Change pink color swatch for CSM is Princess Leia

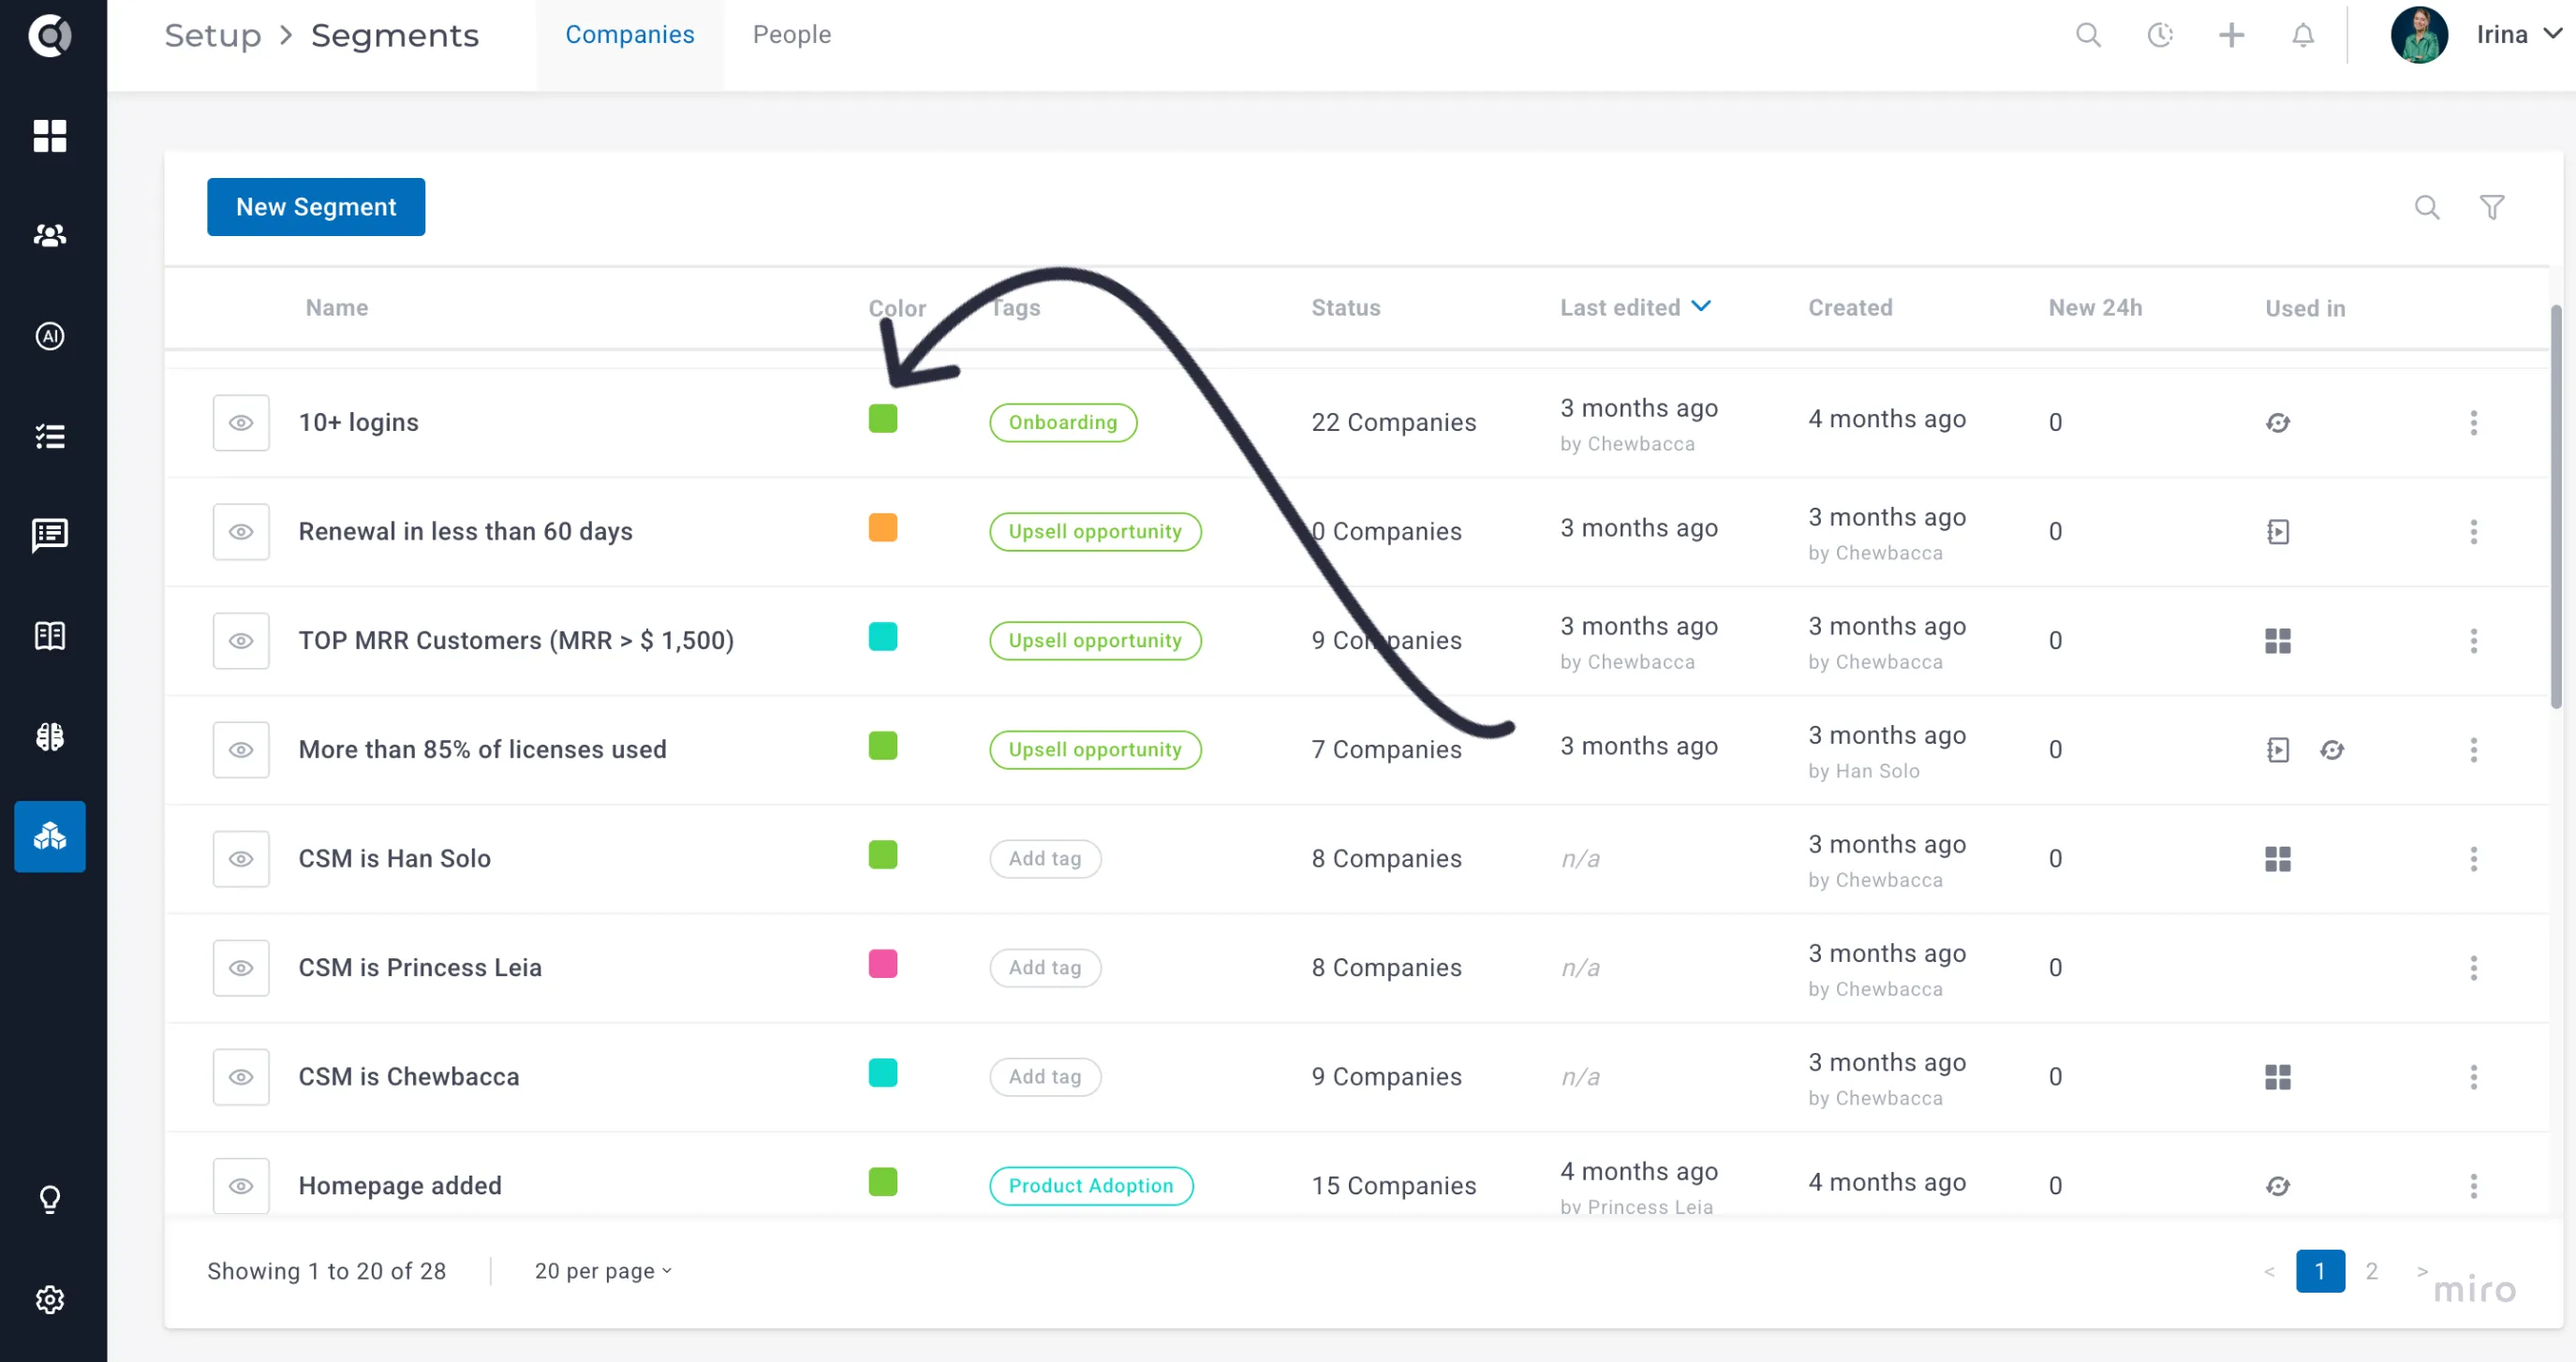click(882, 963)
